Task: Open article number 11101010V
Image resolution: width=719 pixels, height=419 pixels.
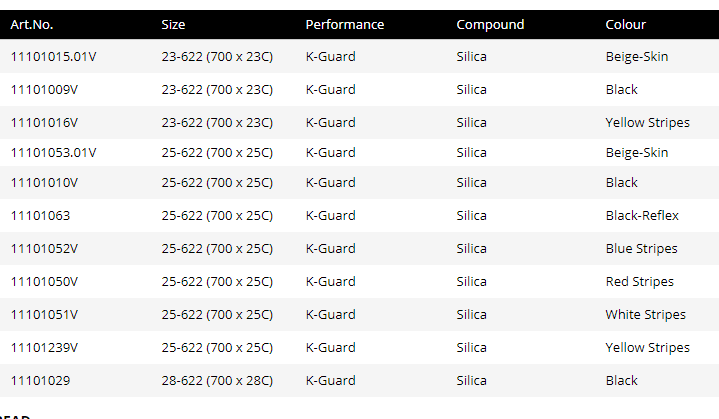Action: (x=44, y=183)
